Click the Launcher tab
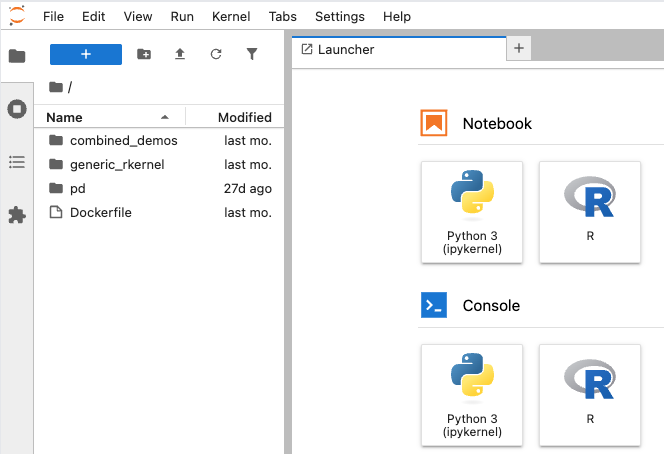The height and width of the screenshot is (454, 664). 399,50
